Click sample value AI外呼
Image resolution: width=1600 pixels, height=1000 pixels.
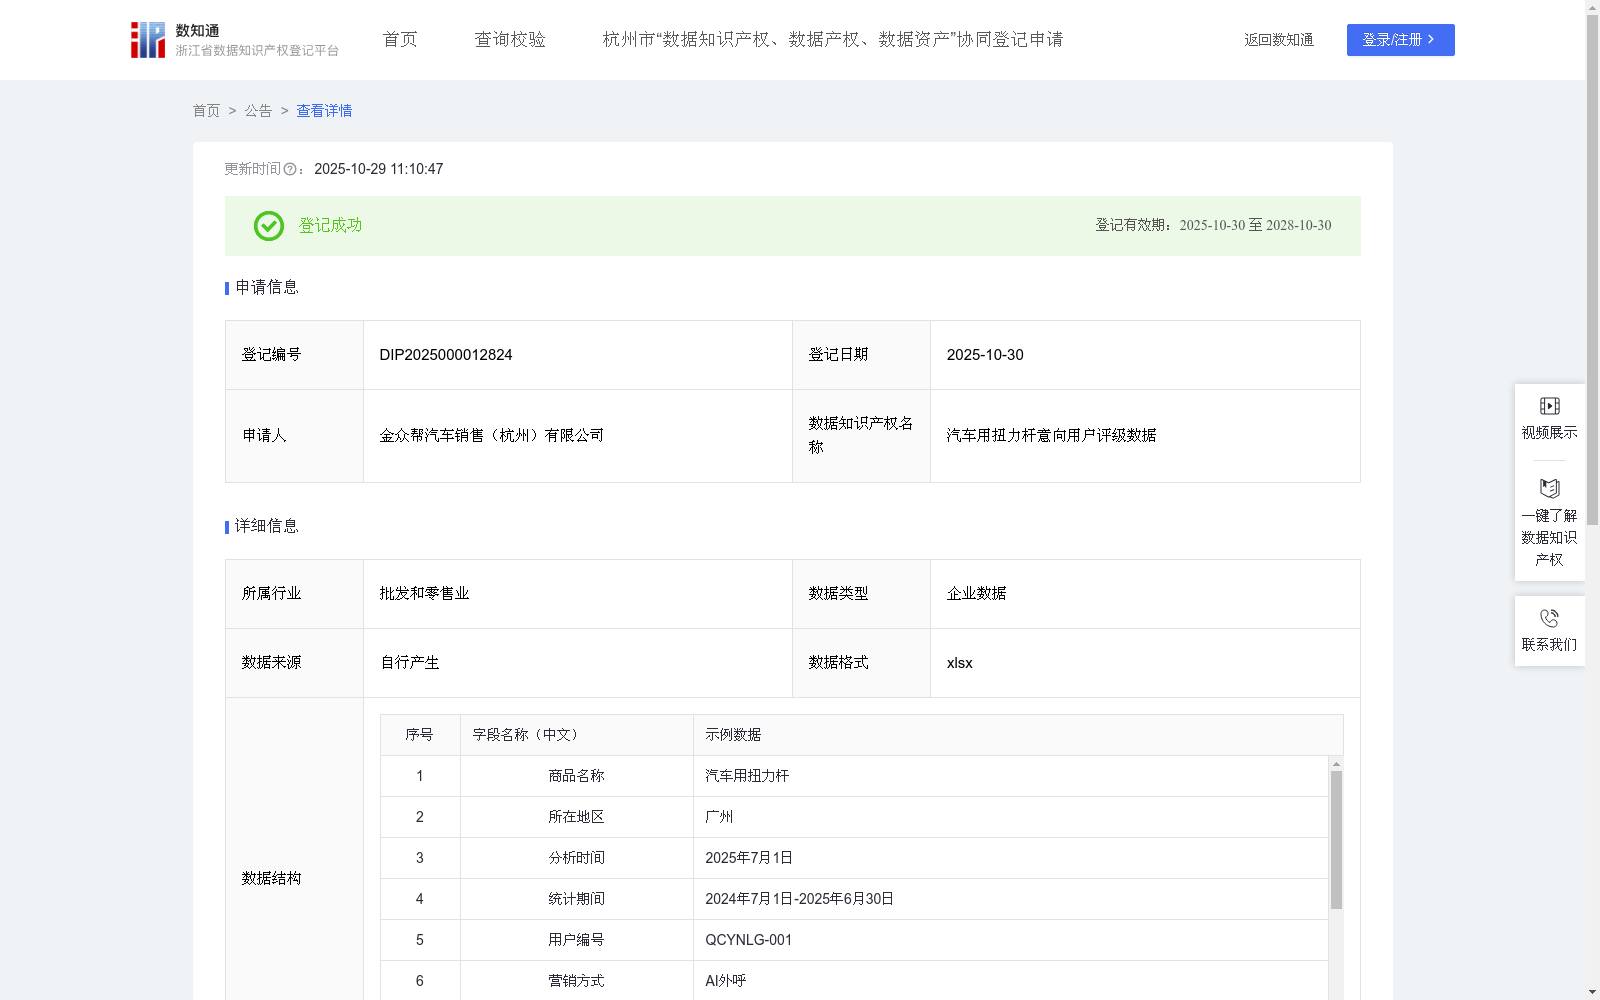click(726, 981)
